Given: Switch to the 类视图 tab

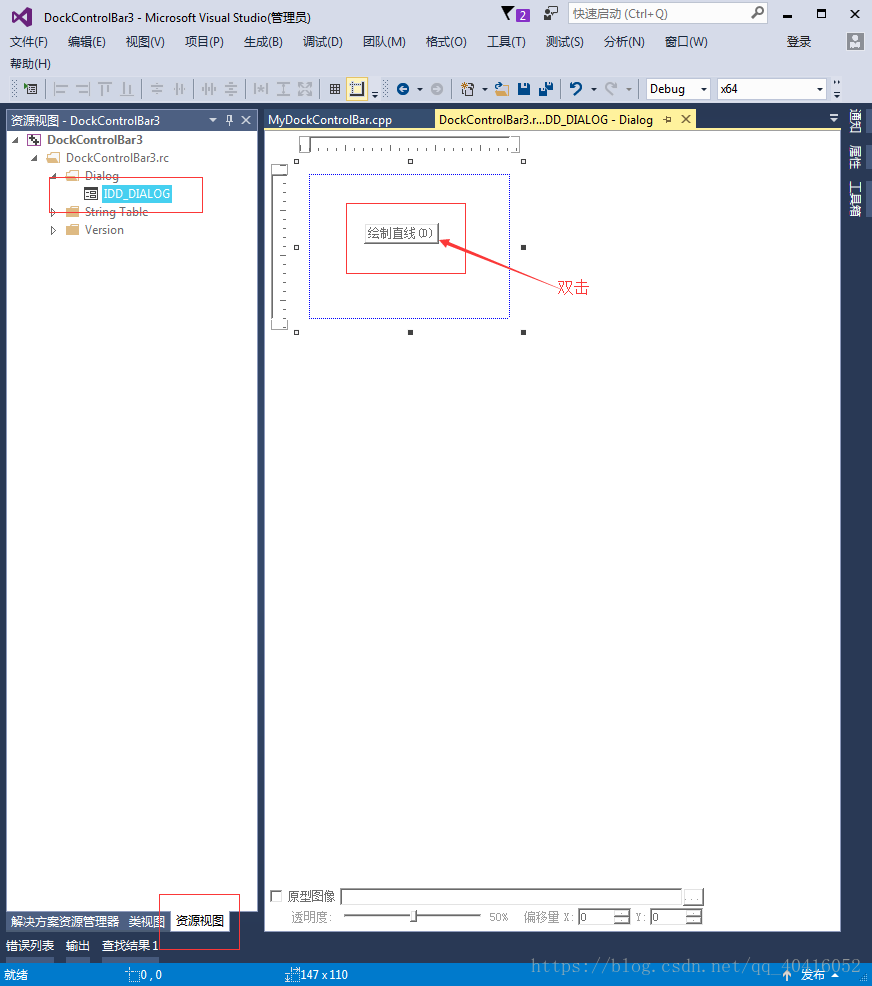Looking at the screenshot, I should click(146, 921).
